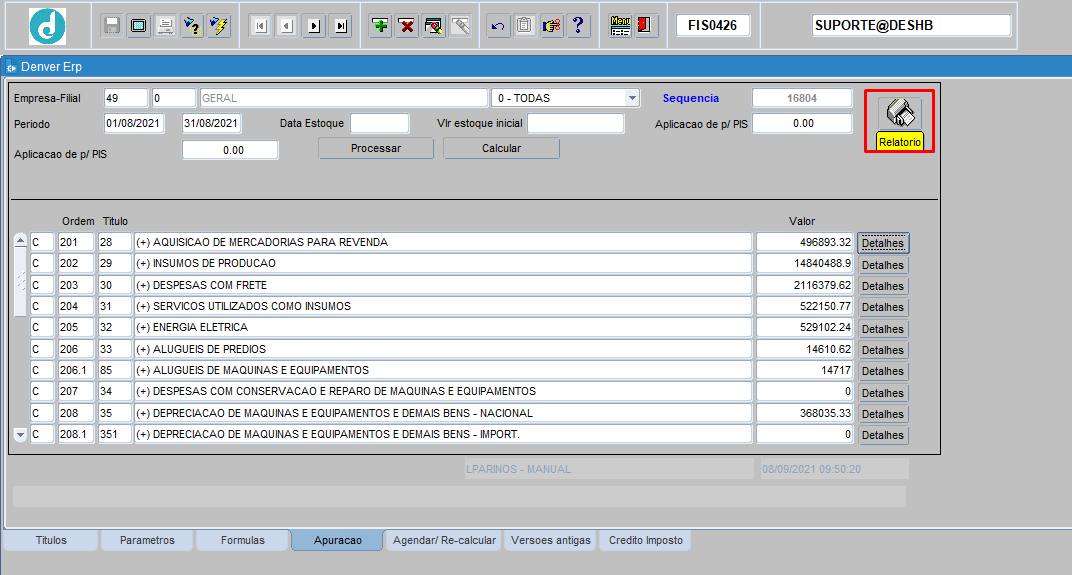Click the green plus insert record icon
The width and height of the screenshot is (1072, 575).
click(x=380, y=26)
